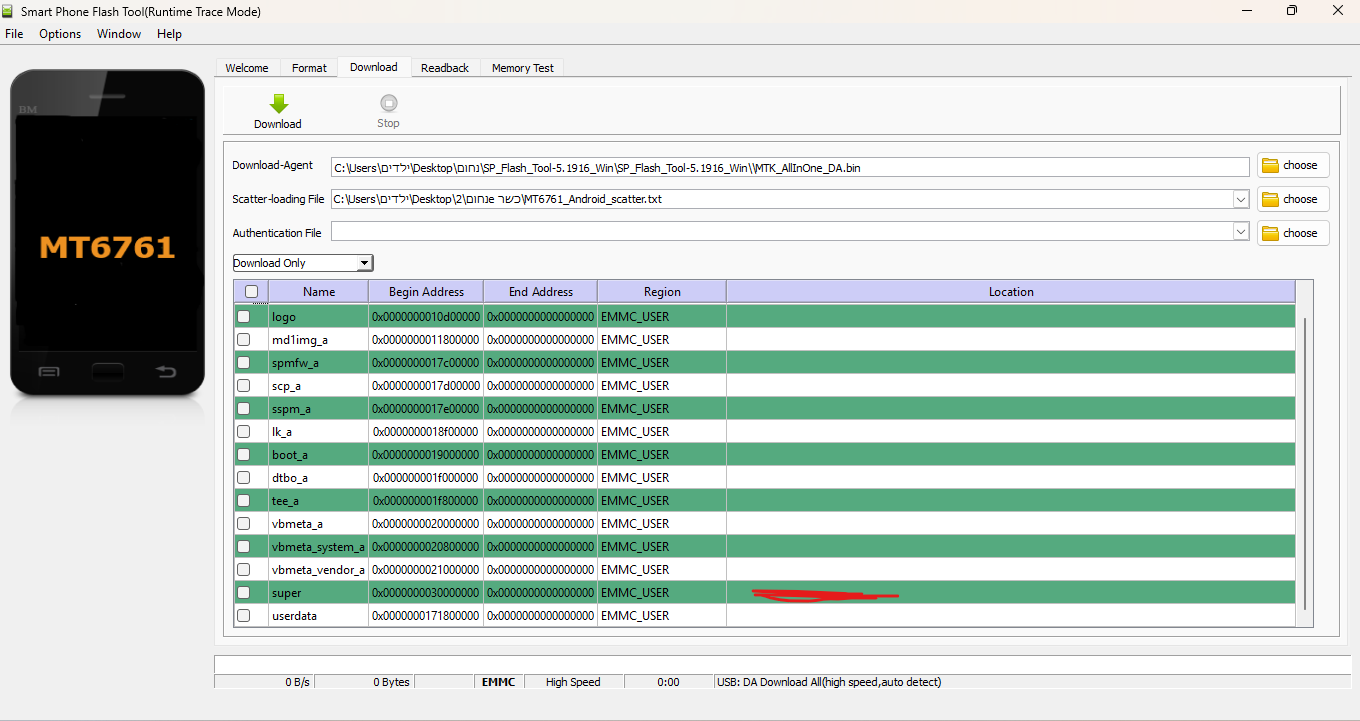This screenshot has height=721, width=1360.
Task: Click the Smart Phone Flash Tool title icon
Action: tap(11, 11)
